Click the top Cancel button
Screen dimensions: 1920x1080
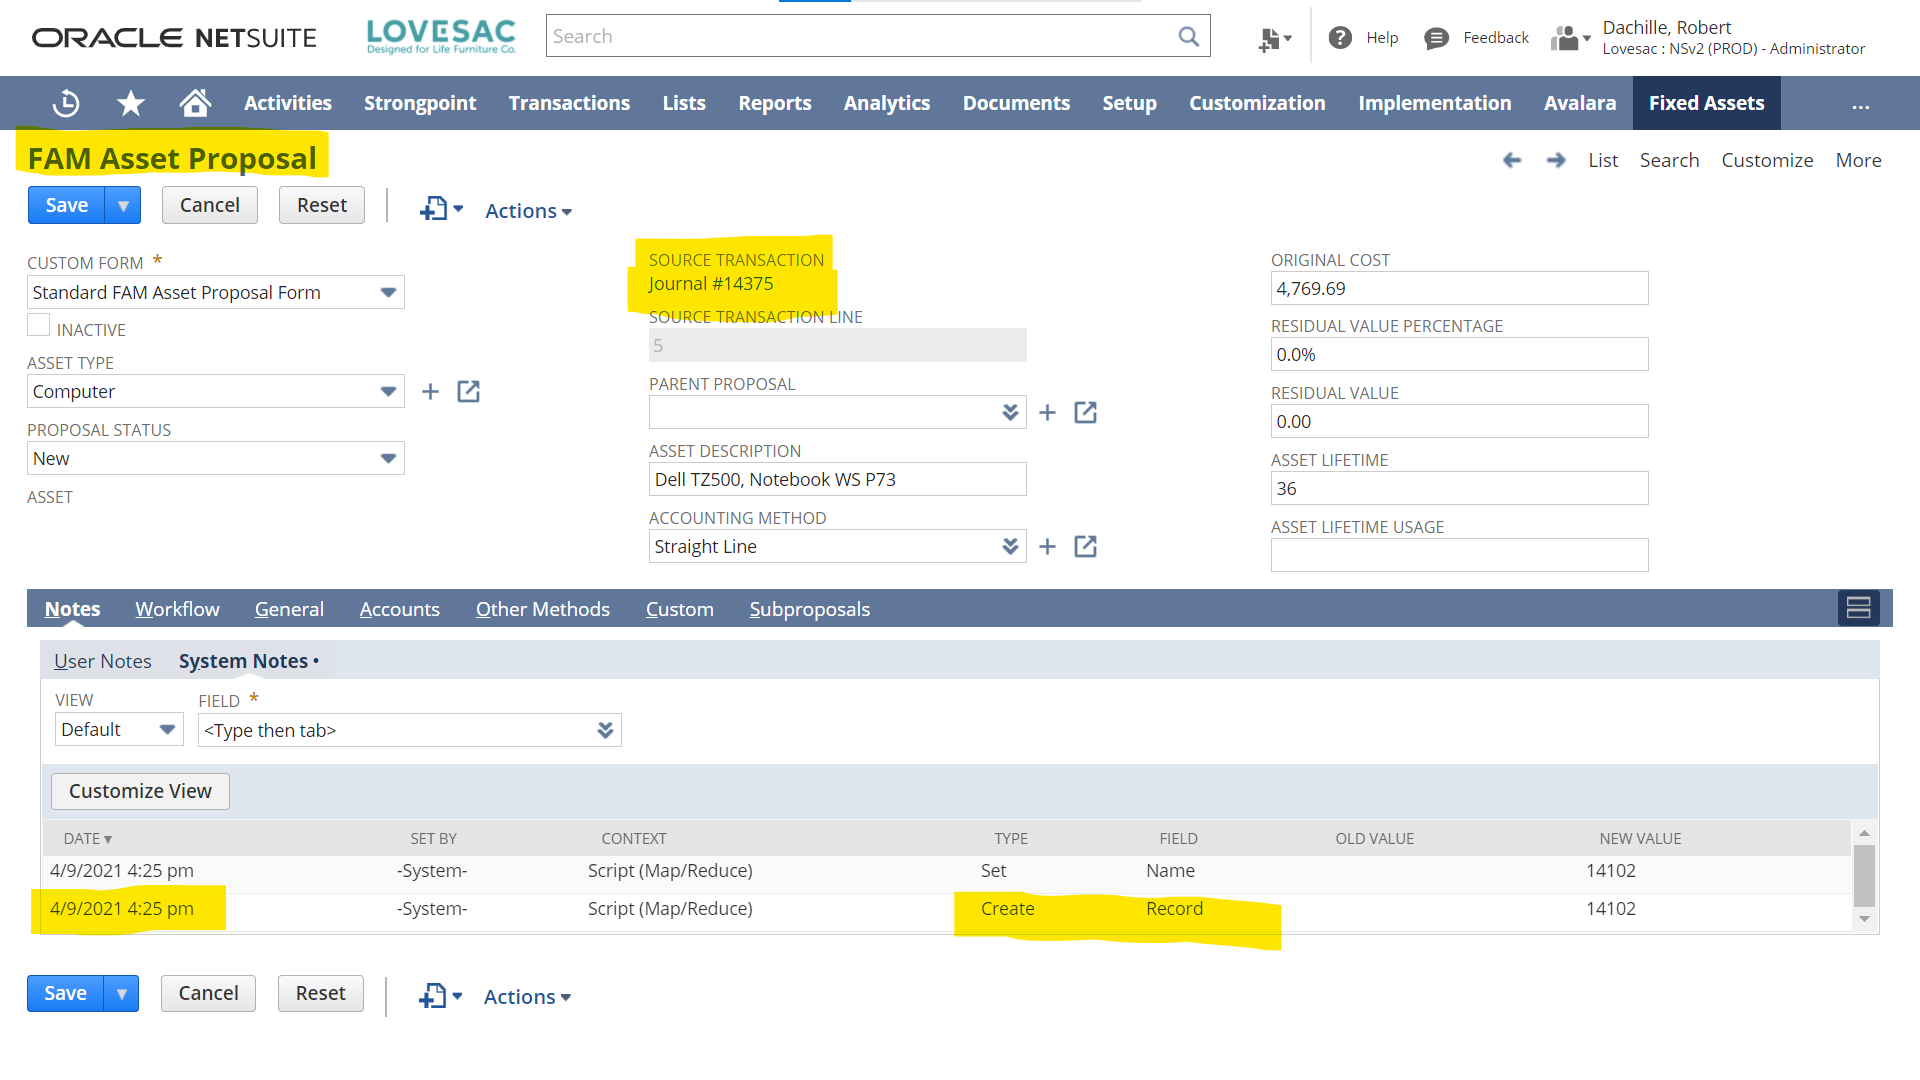[209, 205]
